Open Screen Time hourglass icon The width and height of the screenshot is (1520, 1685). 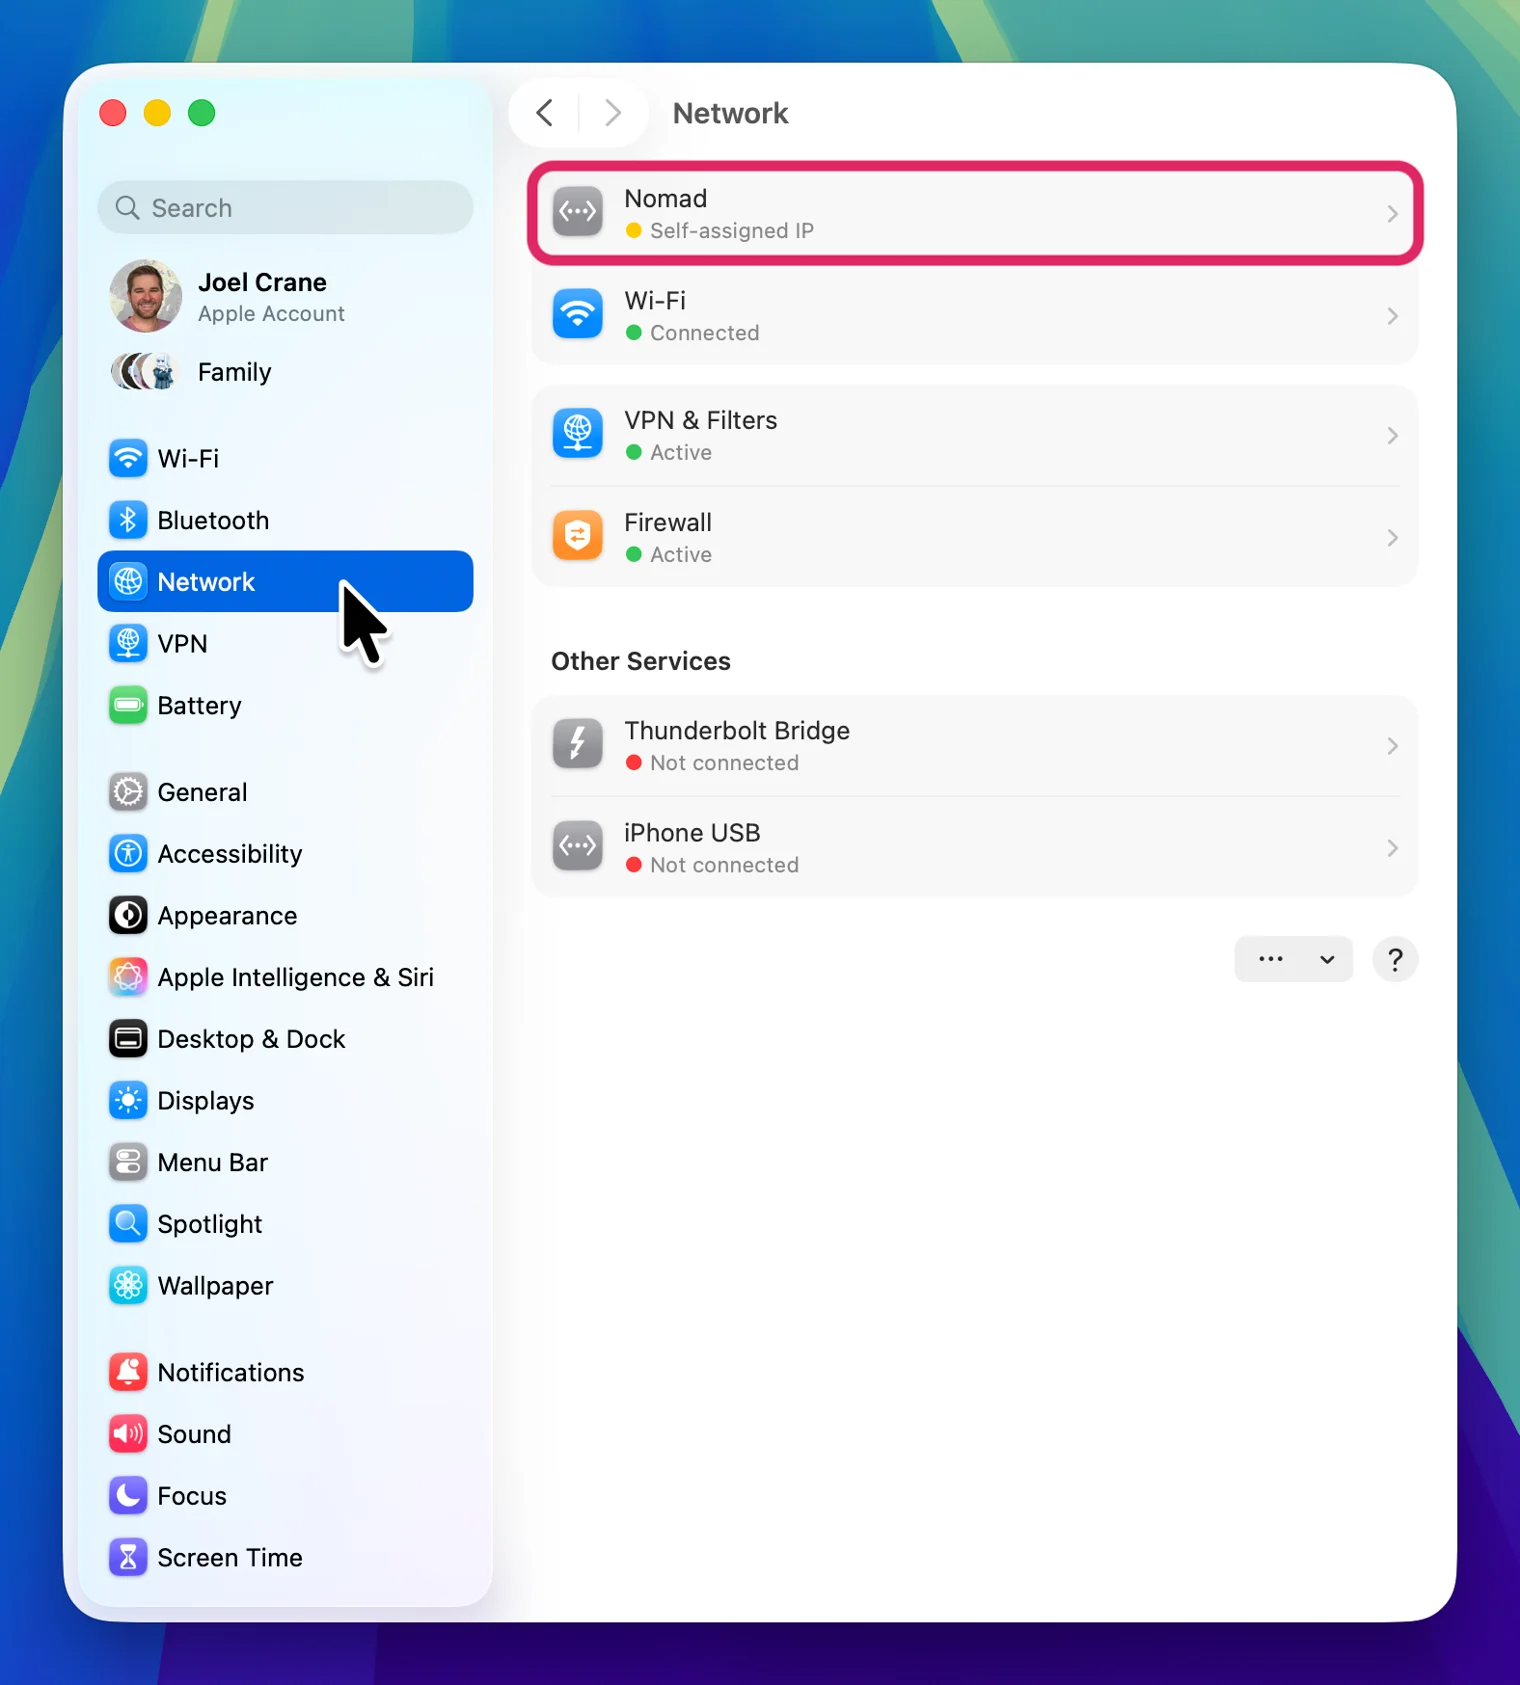[x=128, y=1557]
